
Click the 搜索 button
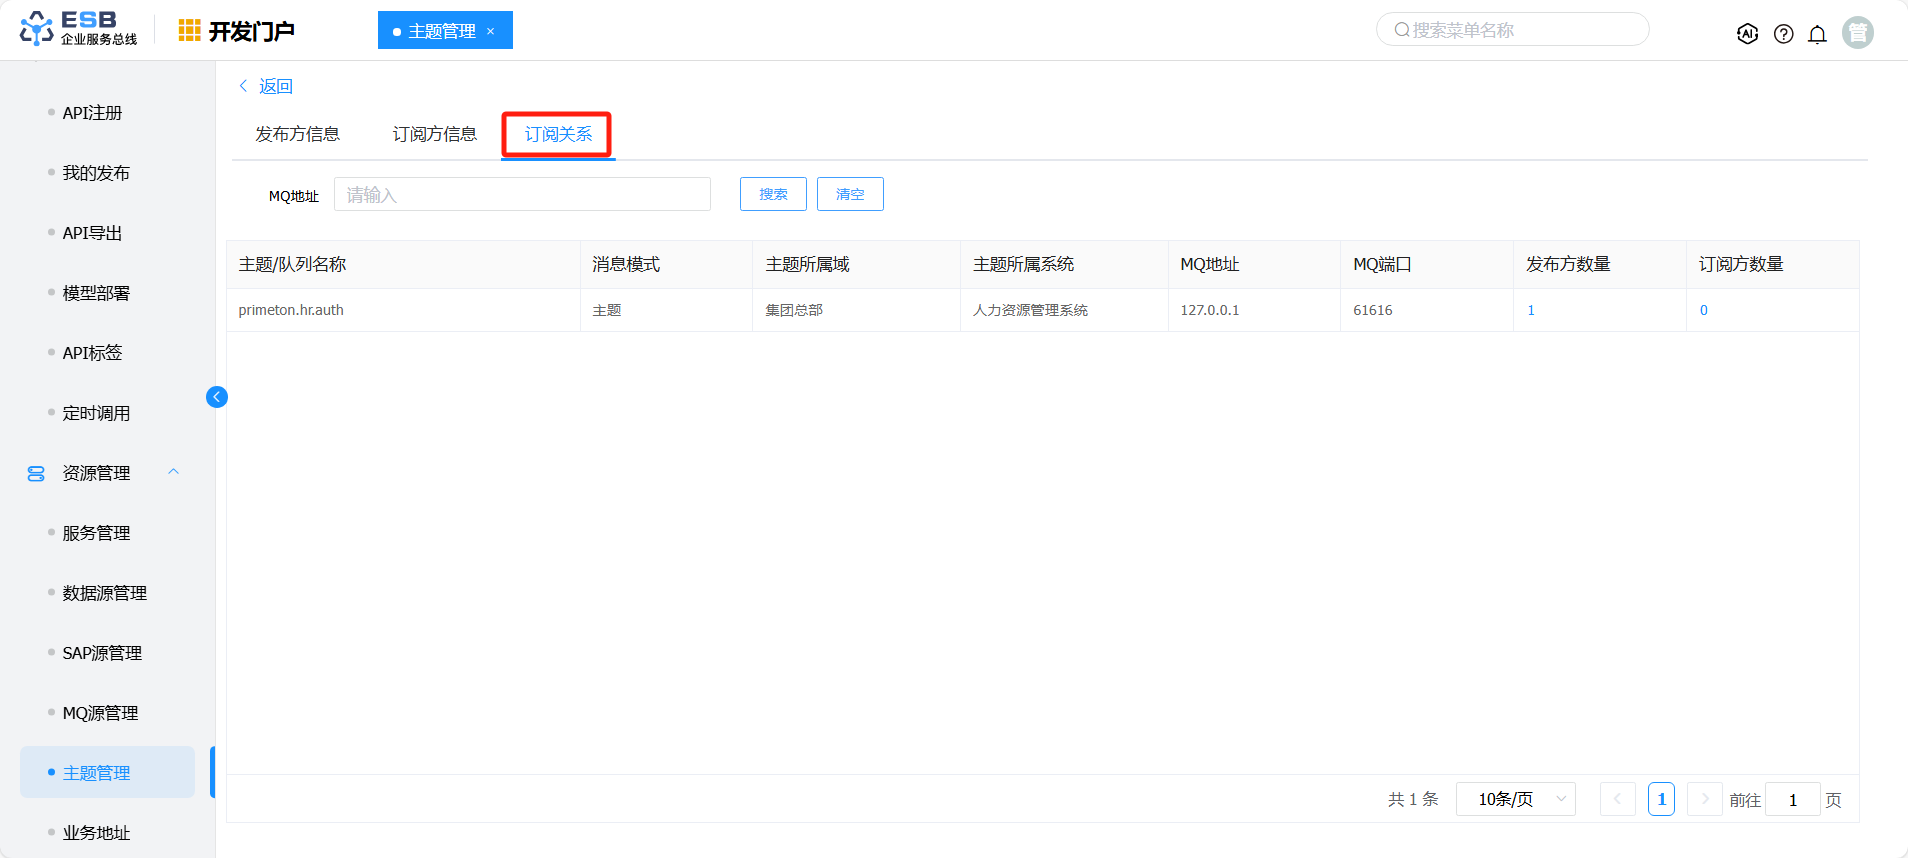[773, 194]
